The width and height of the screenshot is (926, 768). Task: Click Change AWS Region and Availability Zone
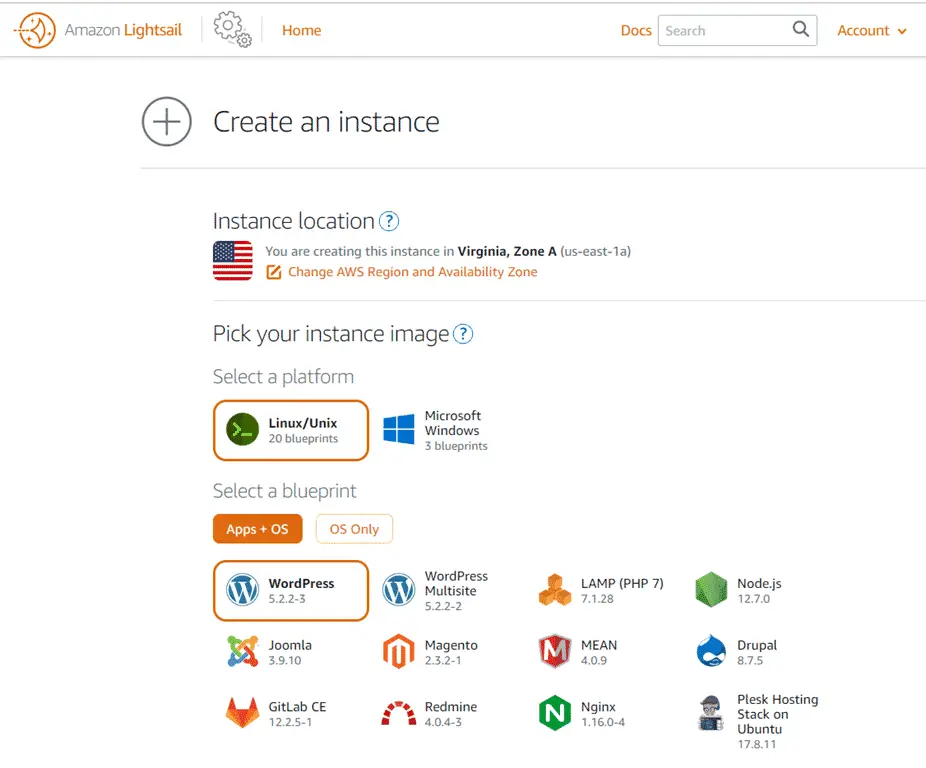pyautogui.click(x=412, y=272)
